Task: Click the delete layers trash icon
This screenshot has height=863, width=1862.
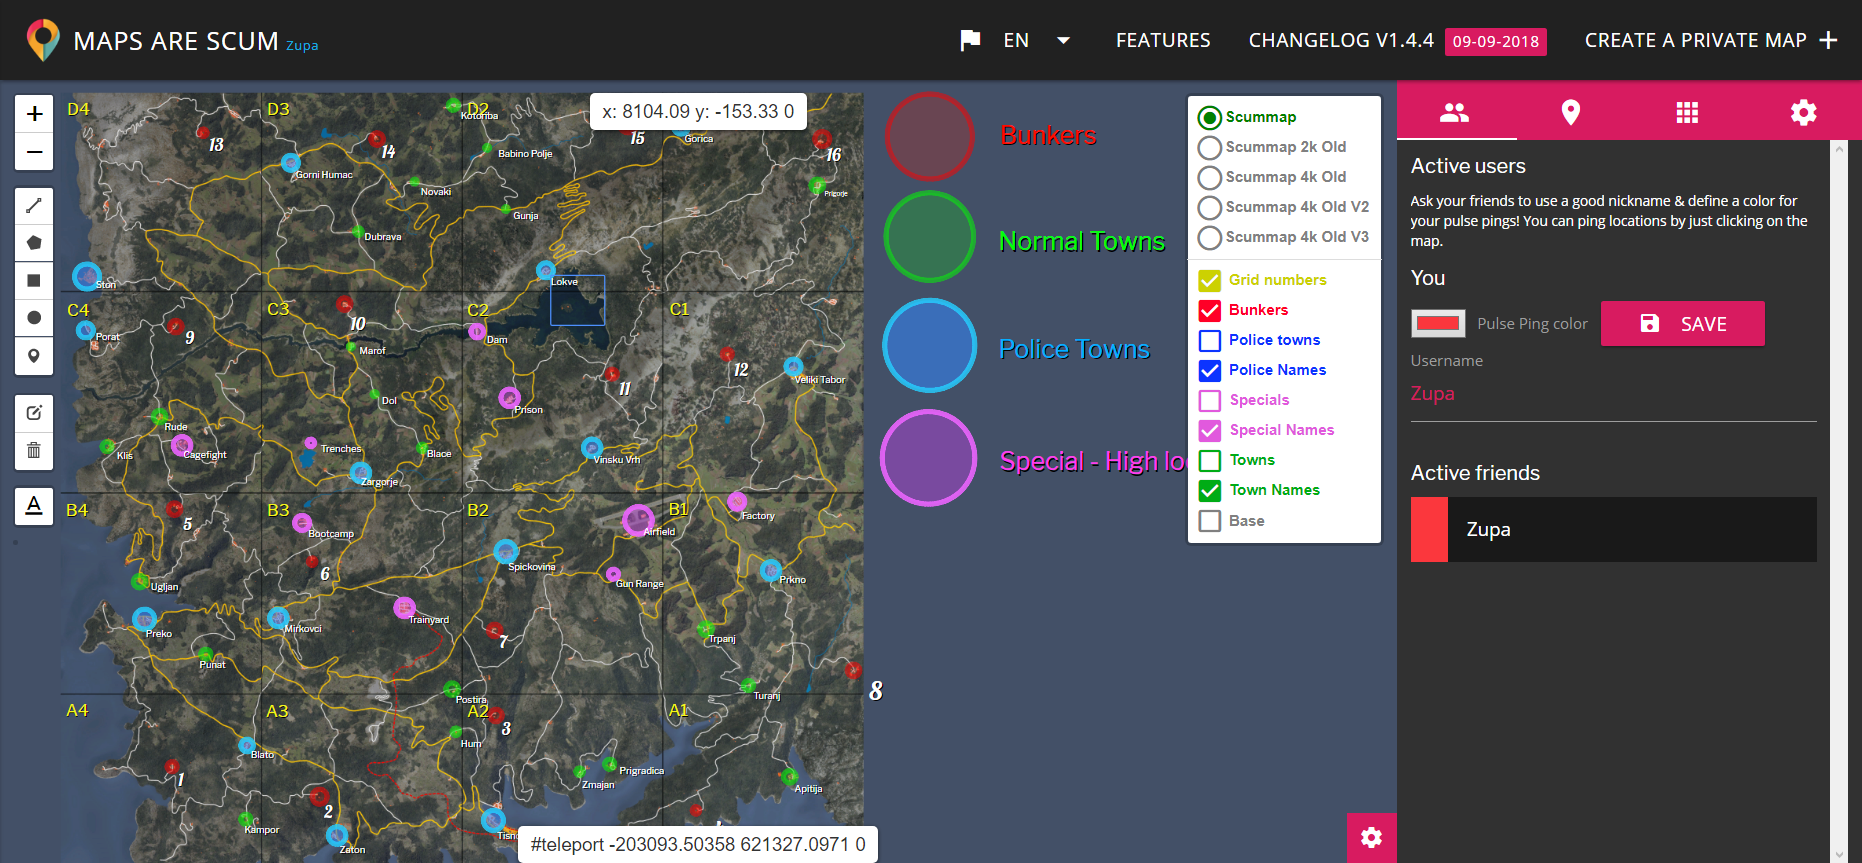Action: click(x=34, y=450)
